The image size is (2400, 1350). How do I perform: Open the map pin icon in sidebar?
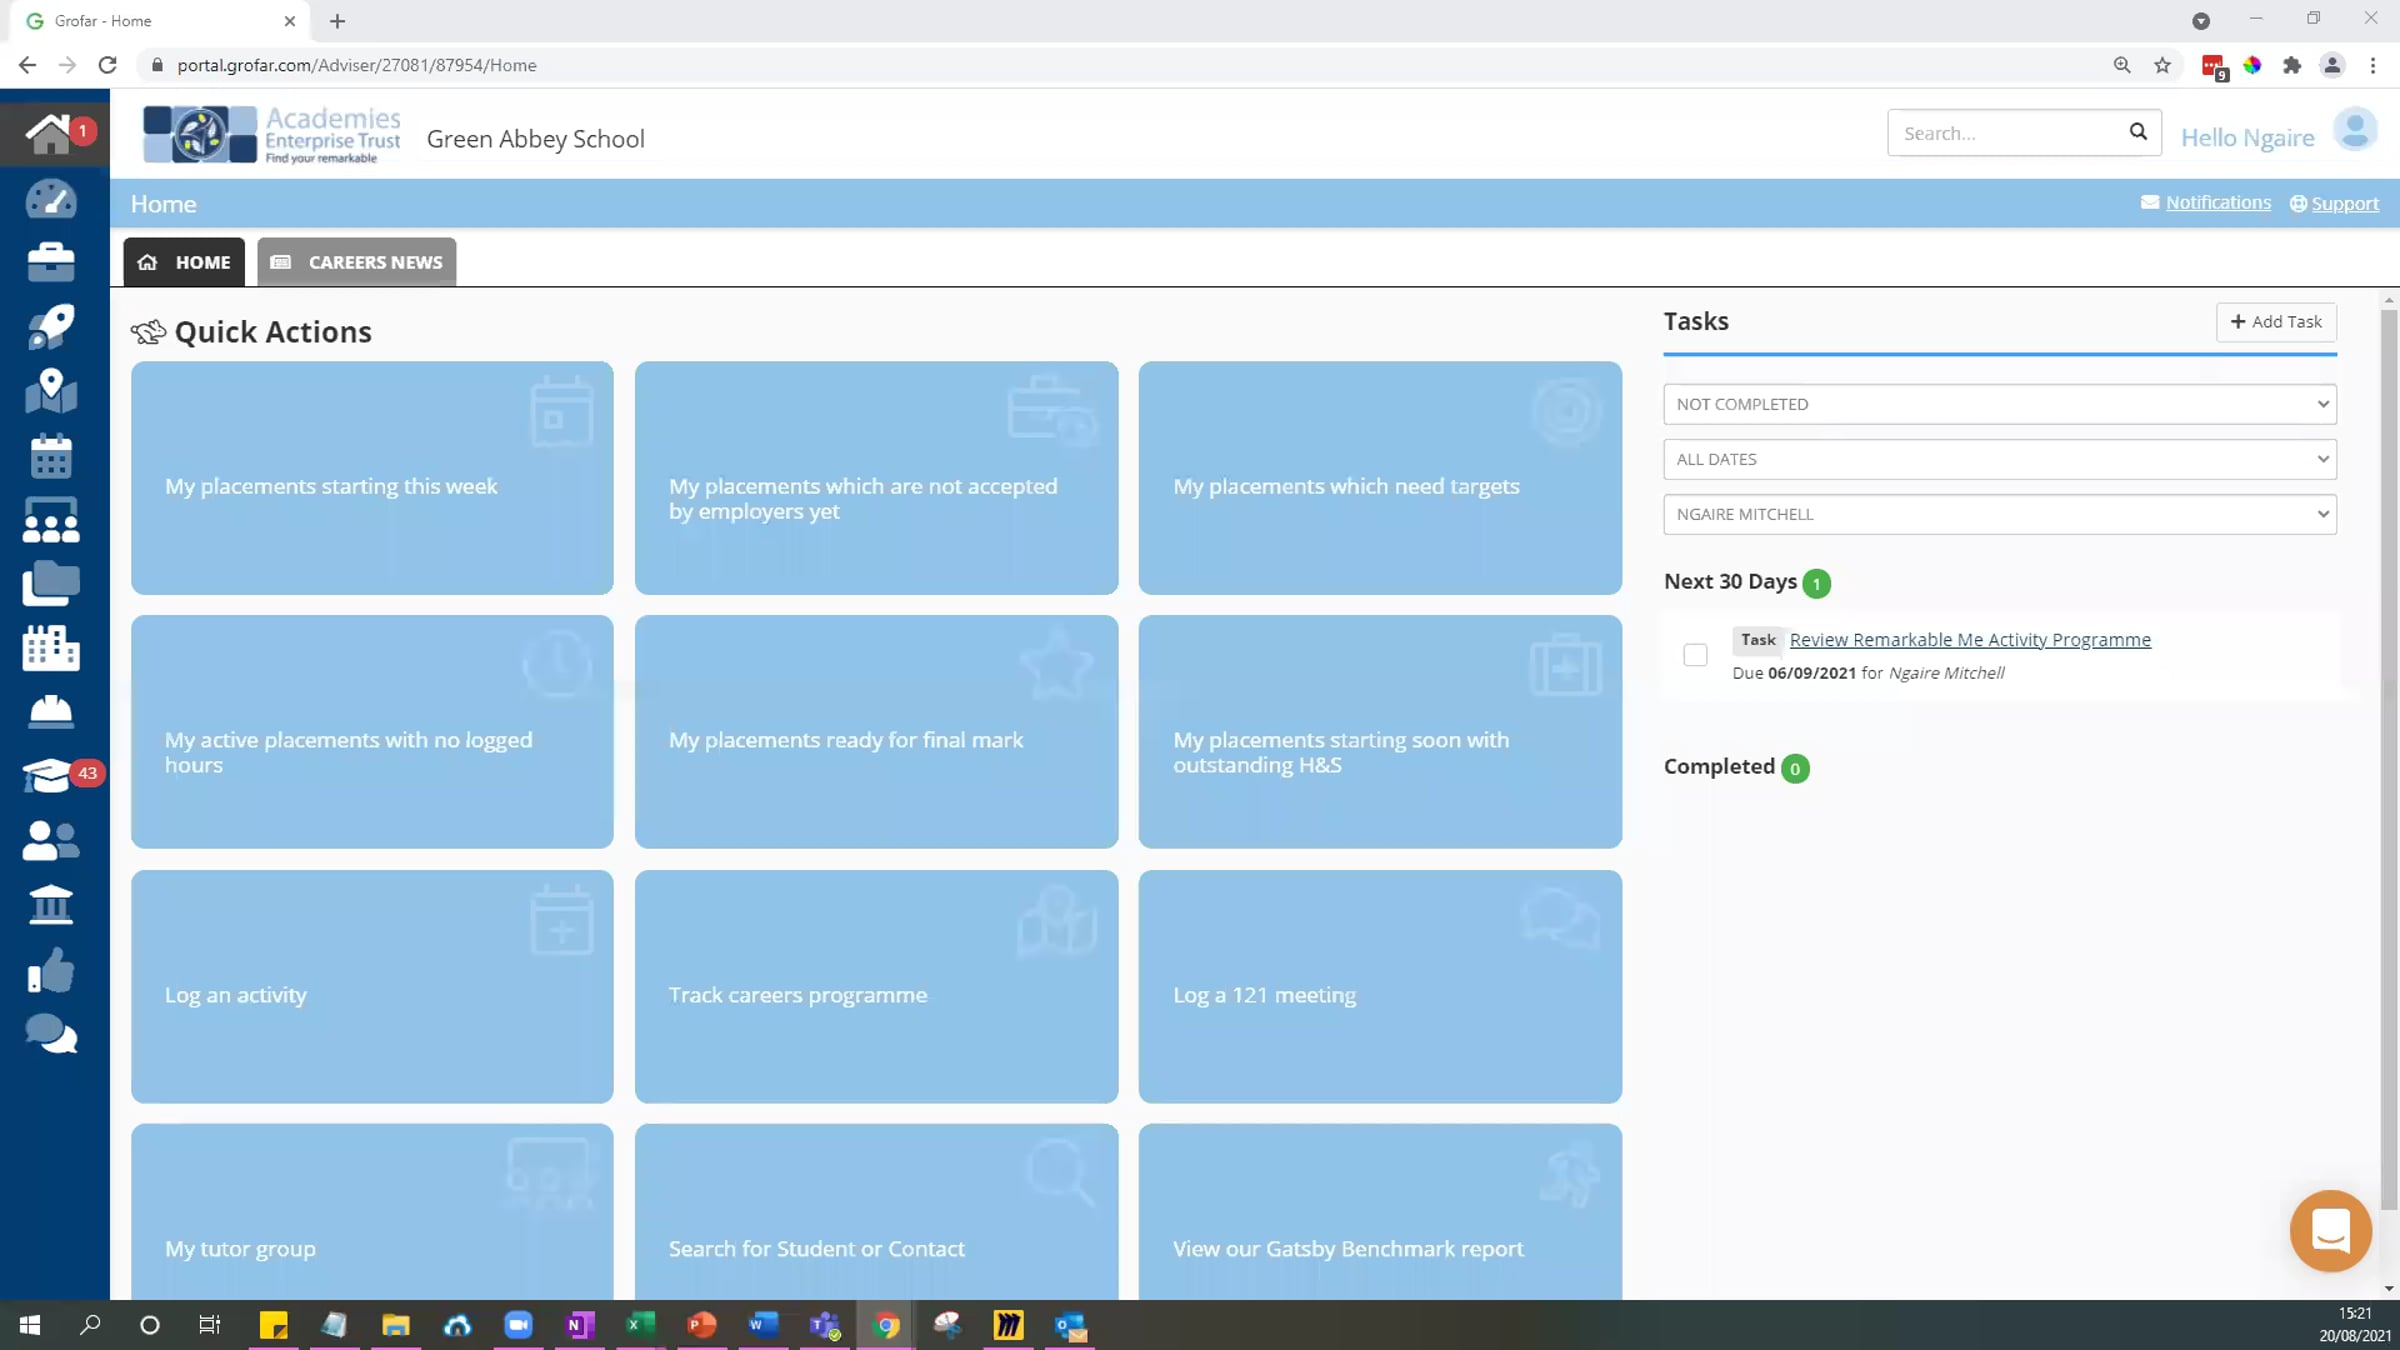tap(50, 391)
